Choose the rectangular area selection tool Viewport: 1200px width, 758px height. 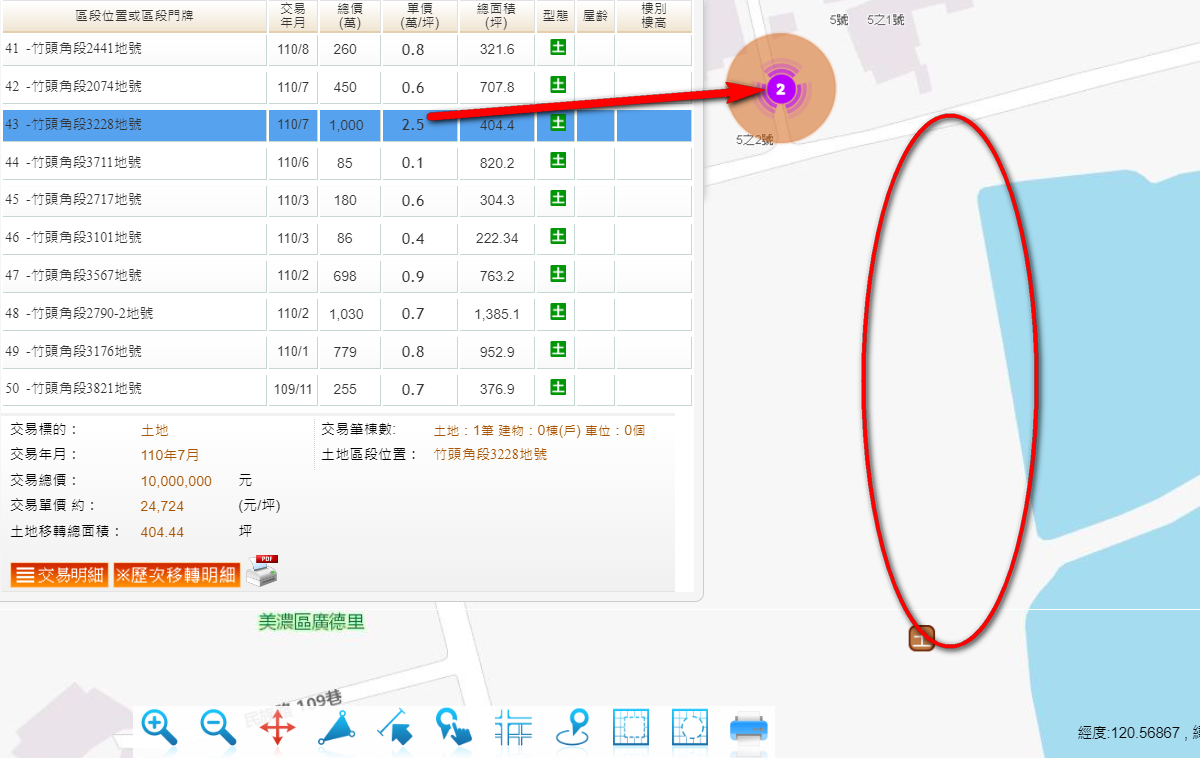(x=632, y=727)
